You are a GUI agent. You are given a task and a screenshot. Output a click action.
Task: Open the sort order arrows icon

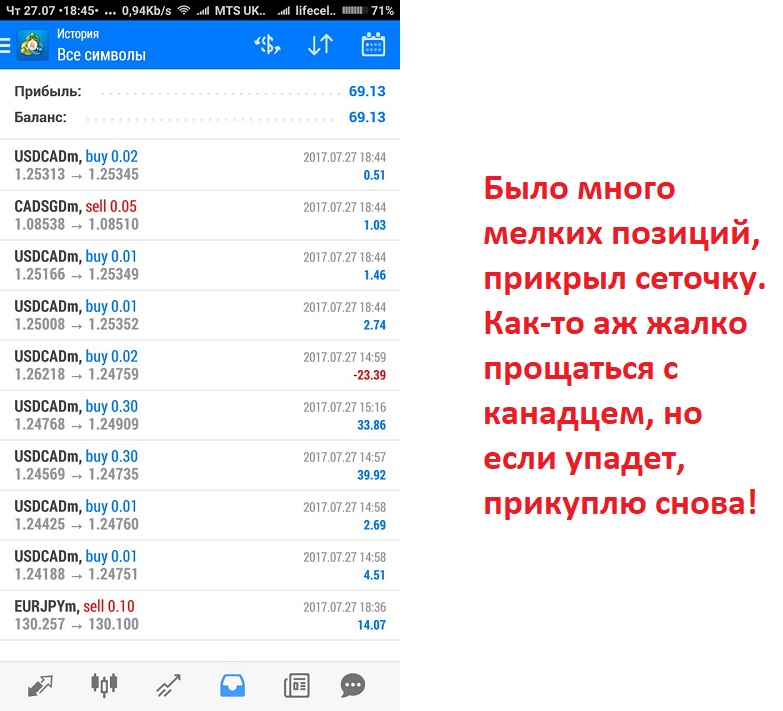pyautogui.click(x=320, y=45)
